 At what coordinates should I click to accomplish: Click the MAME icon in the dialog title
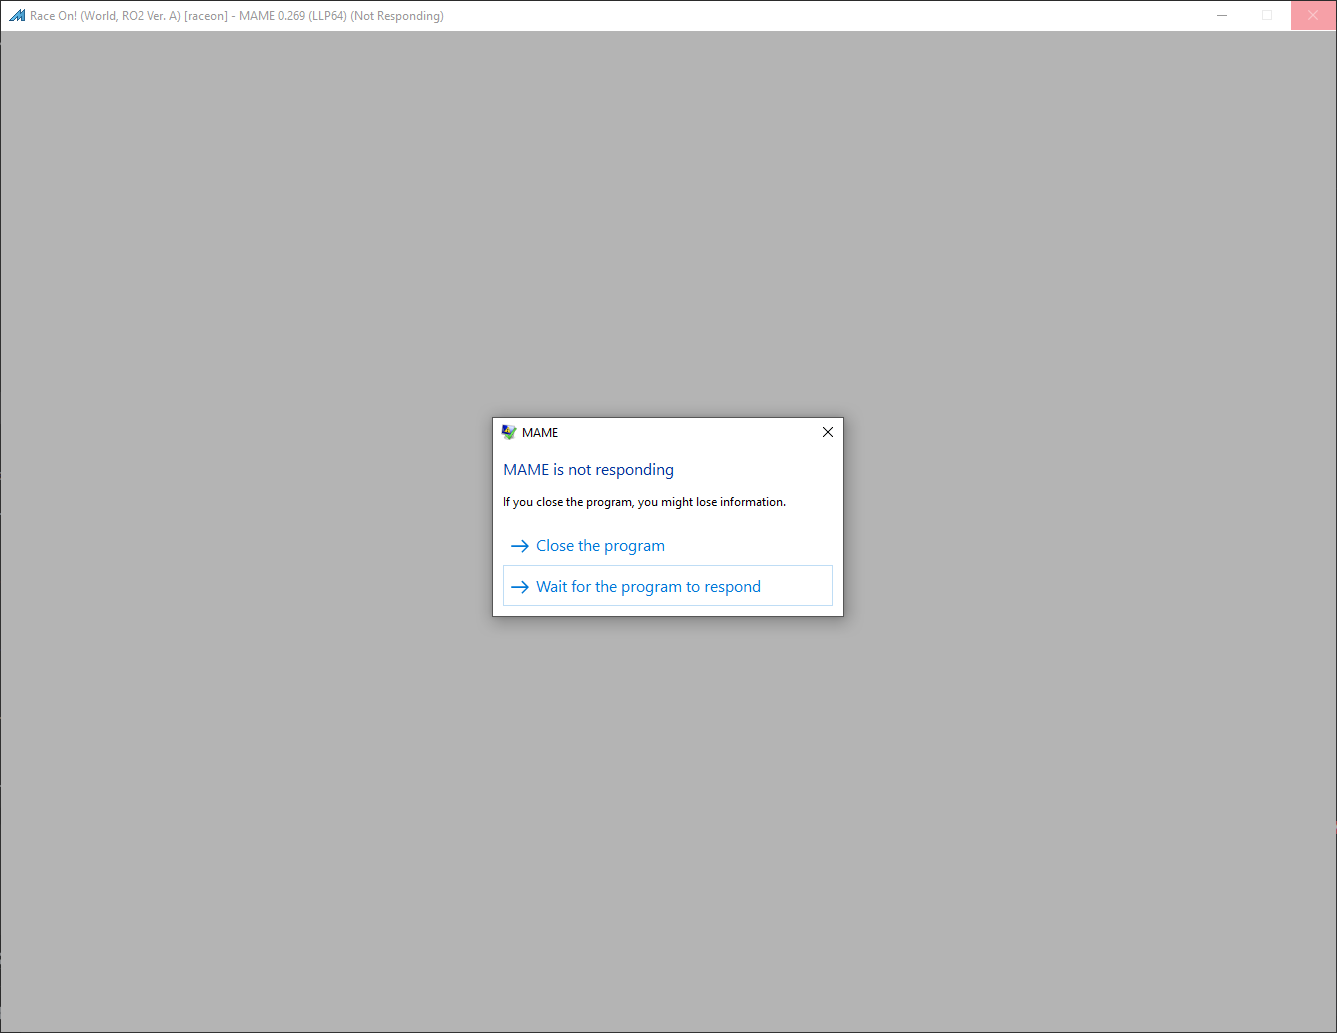(x=509, y=432)
